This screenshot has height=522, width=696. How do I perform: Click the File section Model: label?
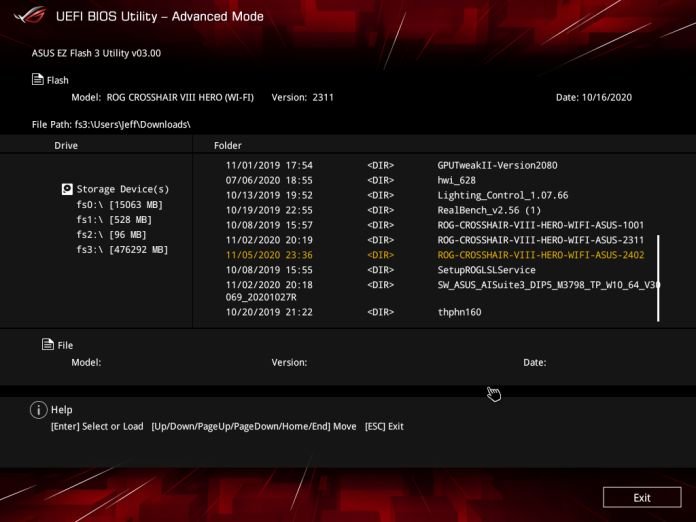[86, 363]
